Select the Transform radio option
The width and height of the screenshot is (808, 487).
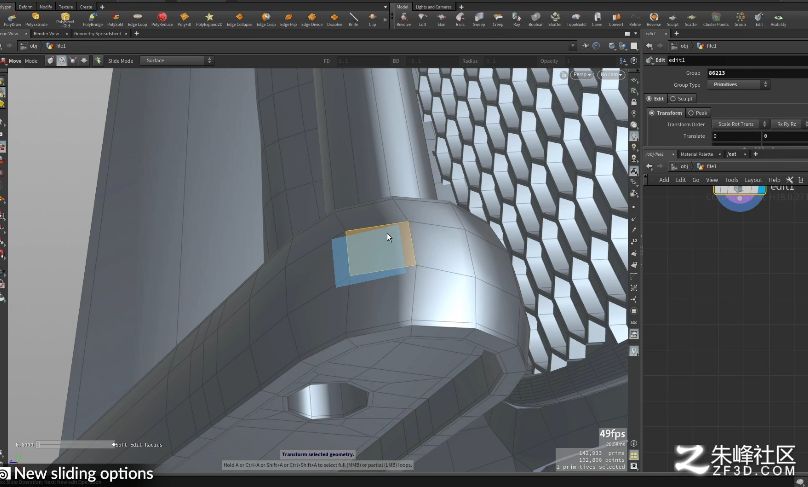666,112
